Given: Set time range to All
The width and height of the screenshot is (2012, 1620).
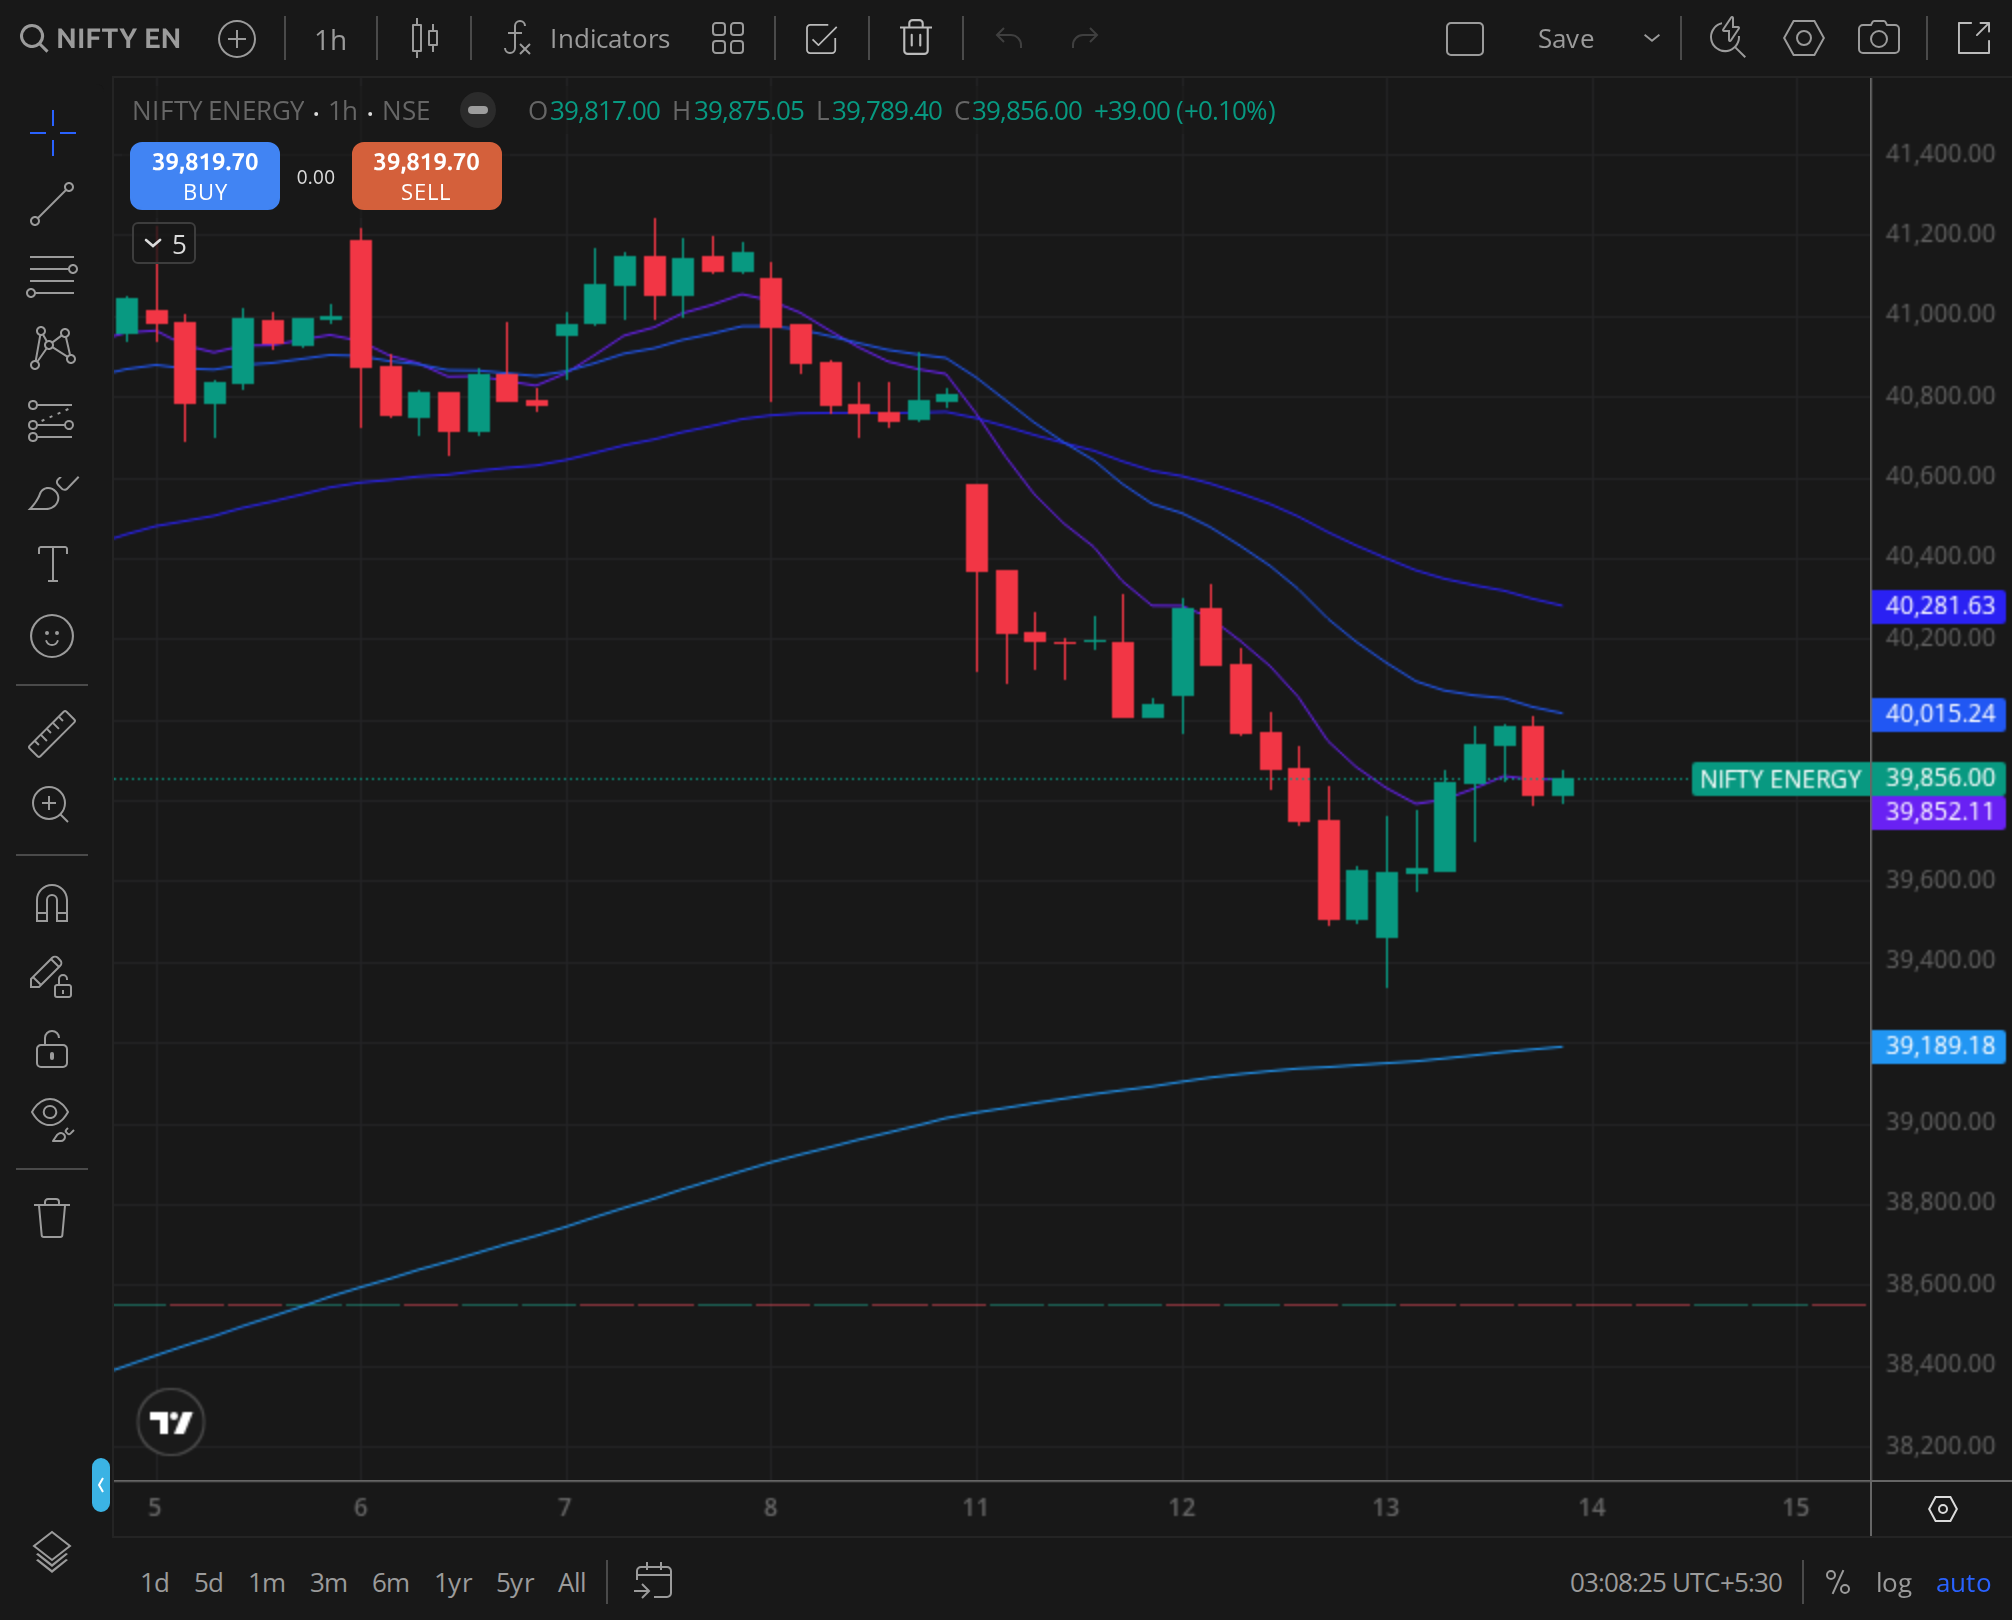Looking at the screenshot, I should pyautogui.click(x=572, y=1582).
